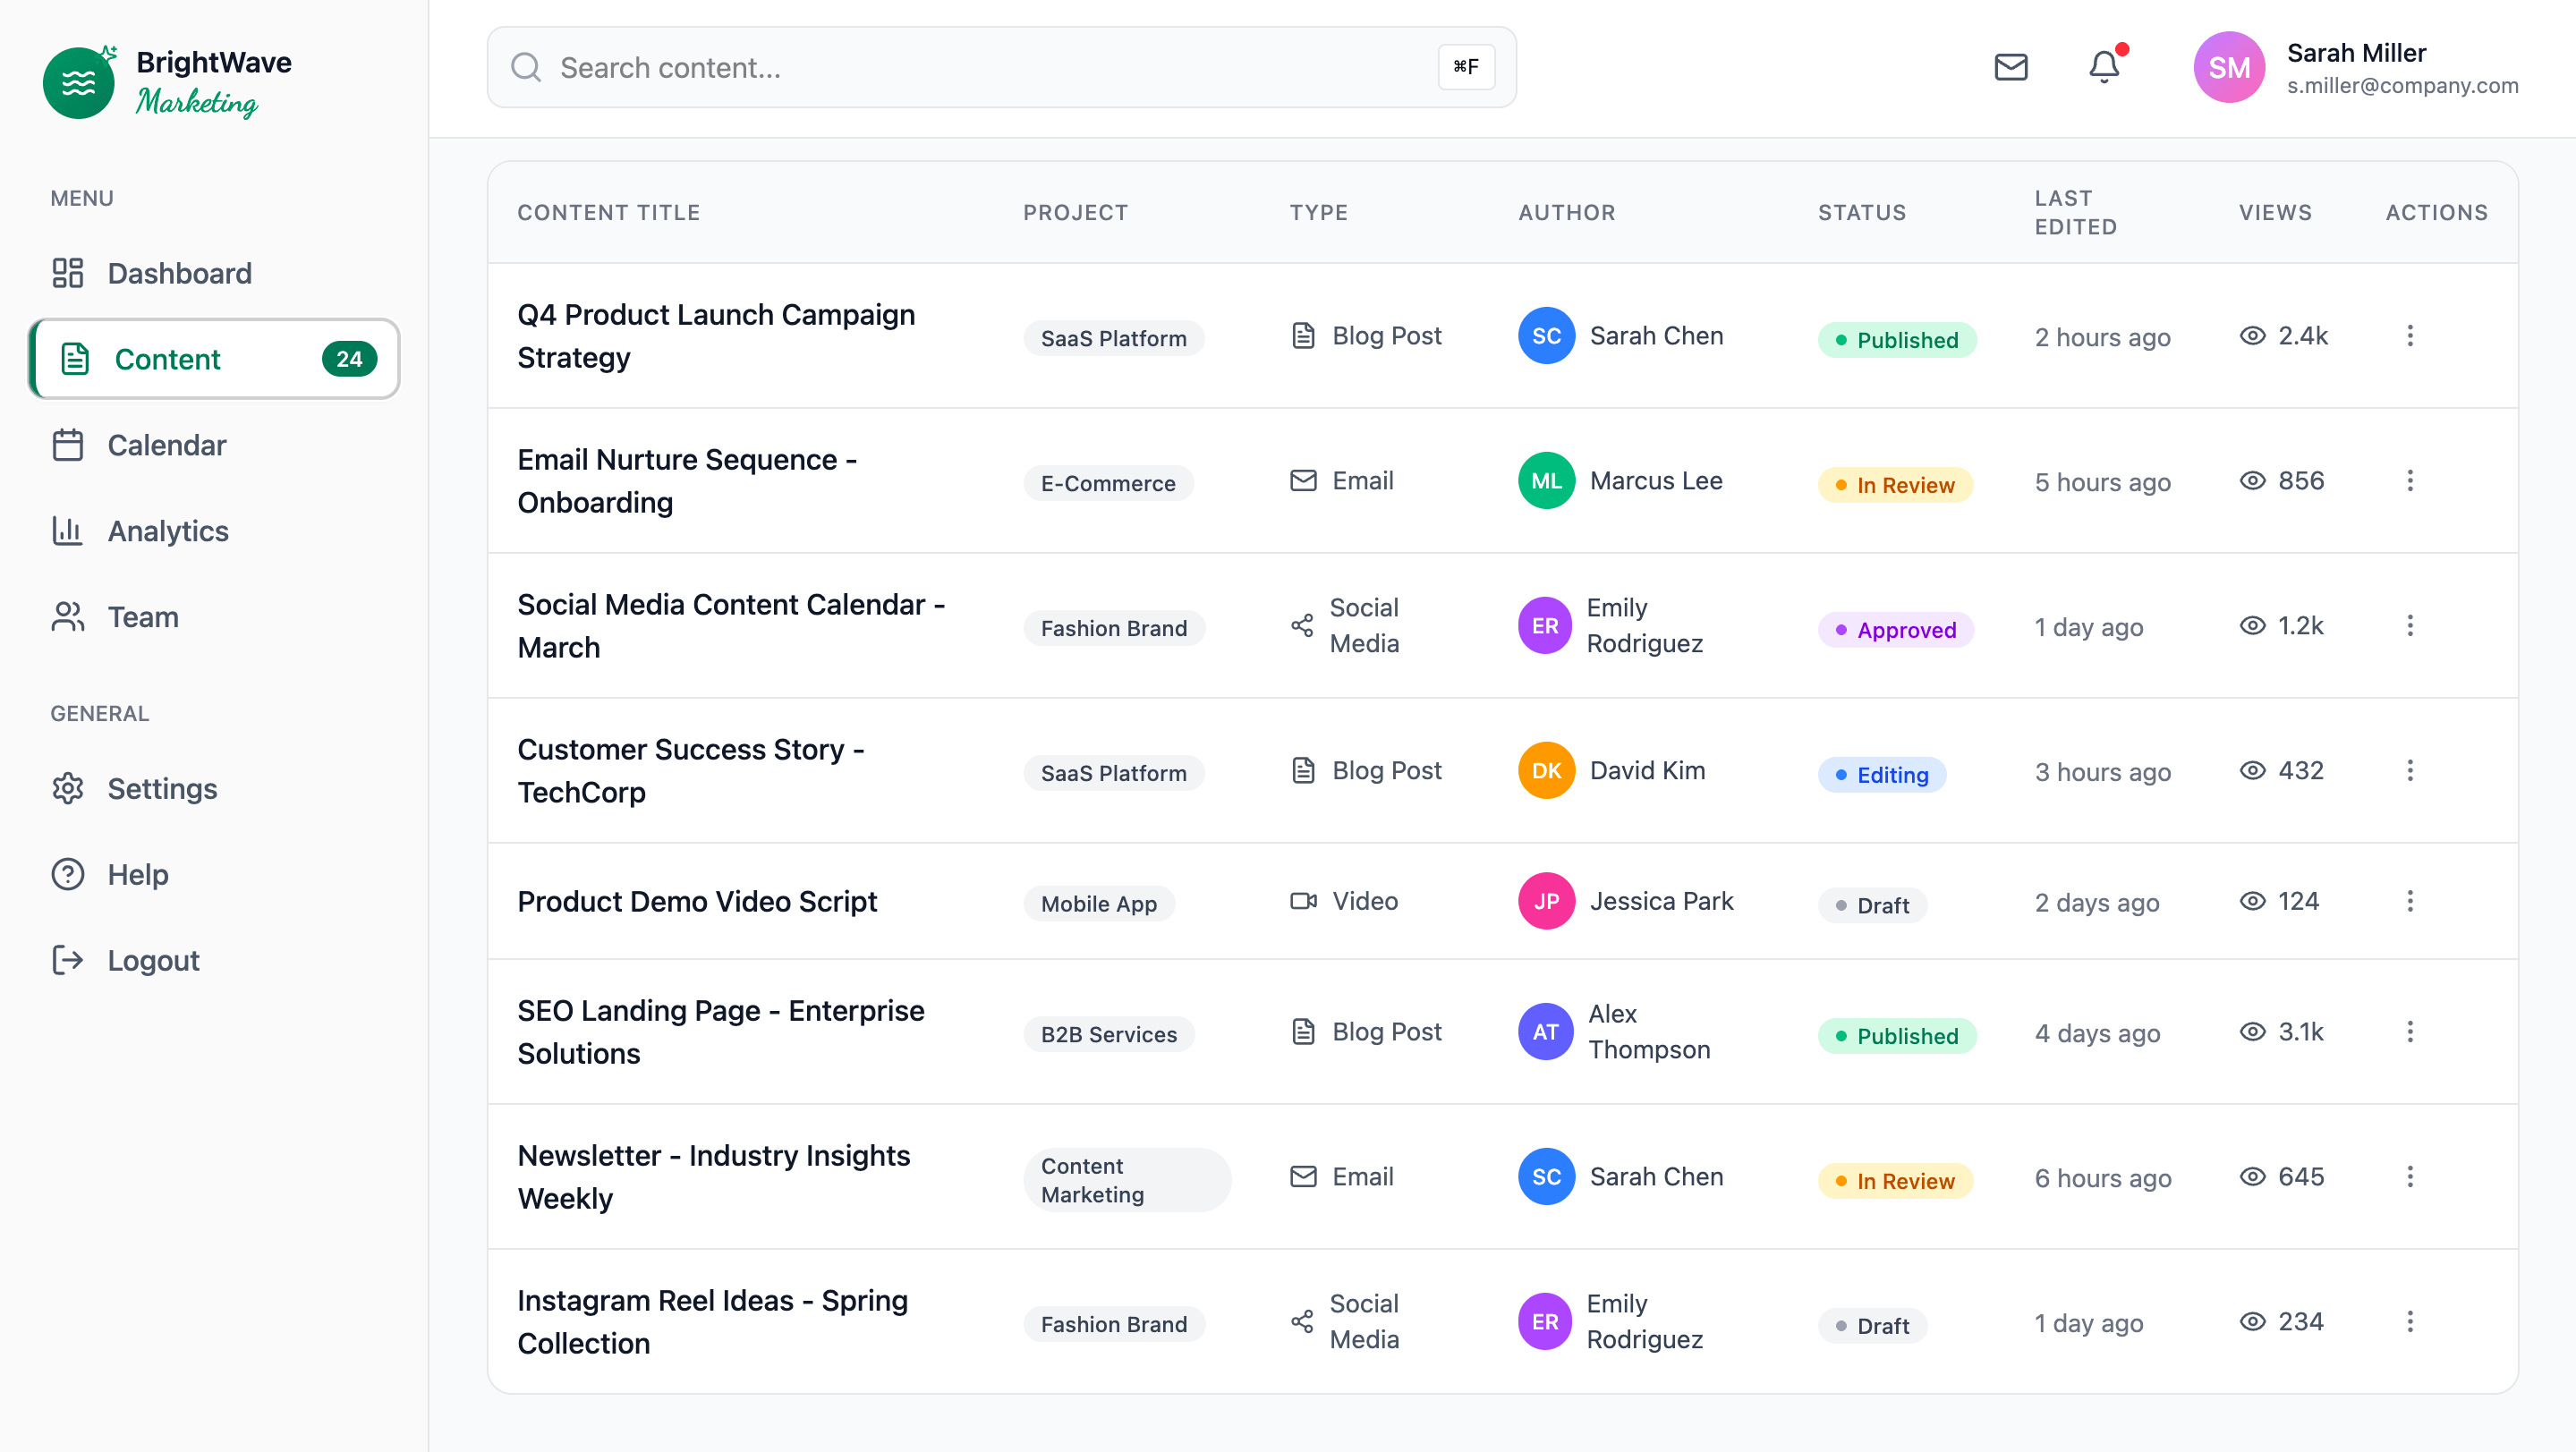Click the video icon in Product Demo row
The image size is (2576, 1452).
[1302, 901]
